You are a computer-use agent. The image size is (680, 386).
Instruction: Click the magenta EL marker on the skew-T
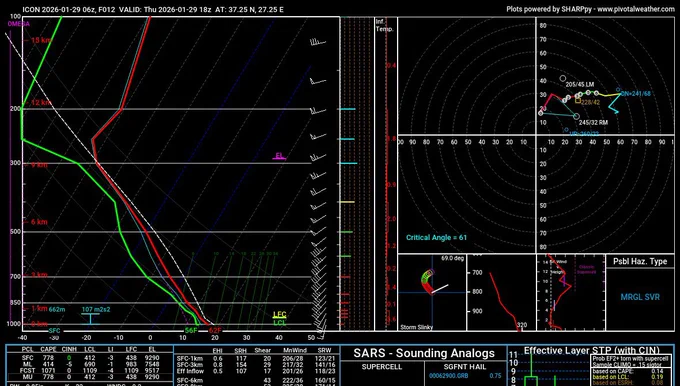coord(279,156)
